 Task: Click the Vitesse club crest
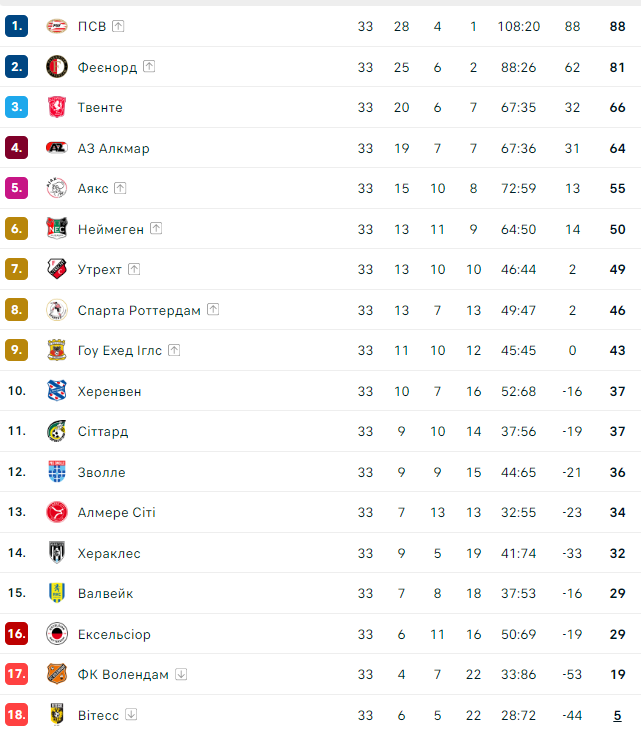coord(56,715)
